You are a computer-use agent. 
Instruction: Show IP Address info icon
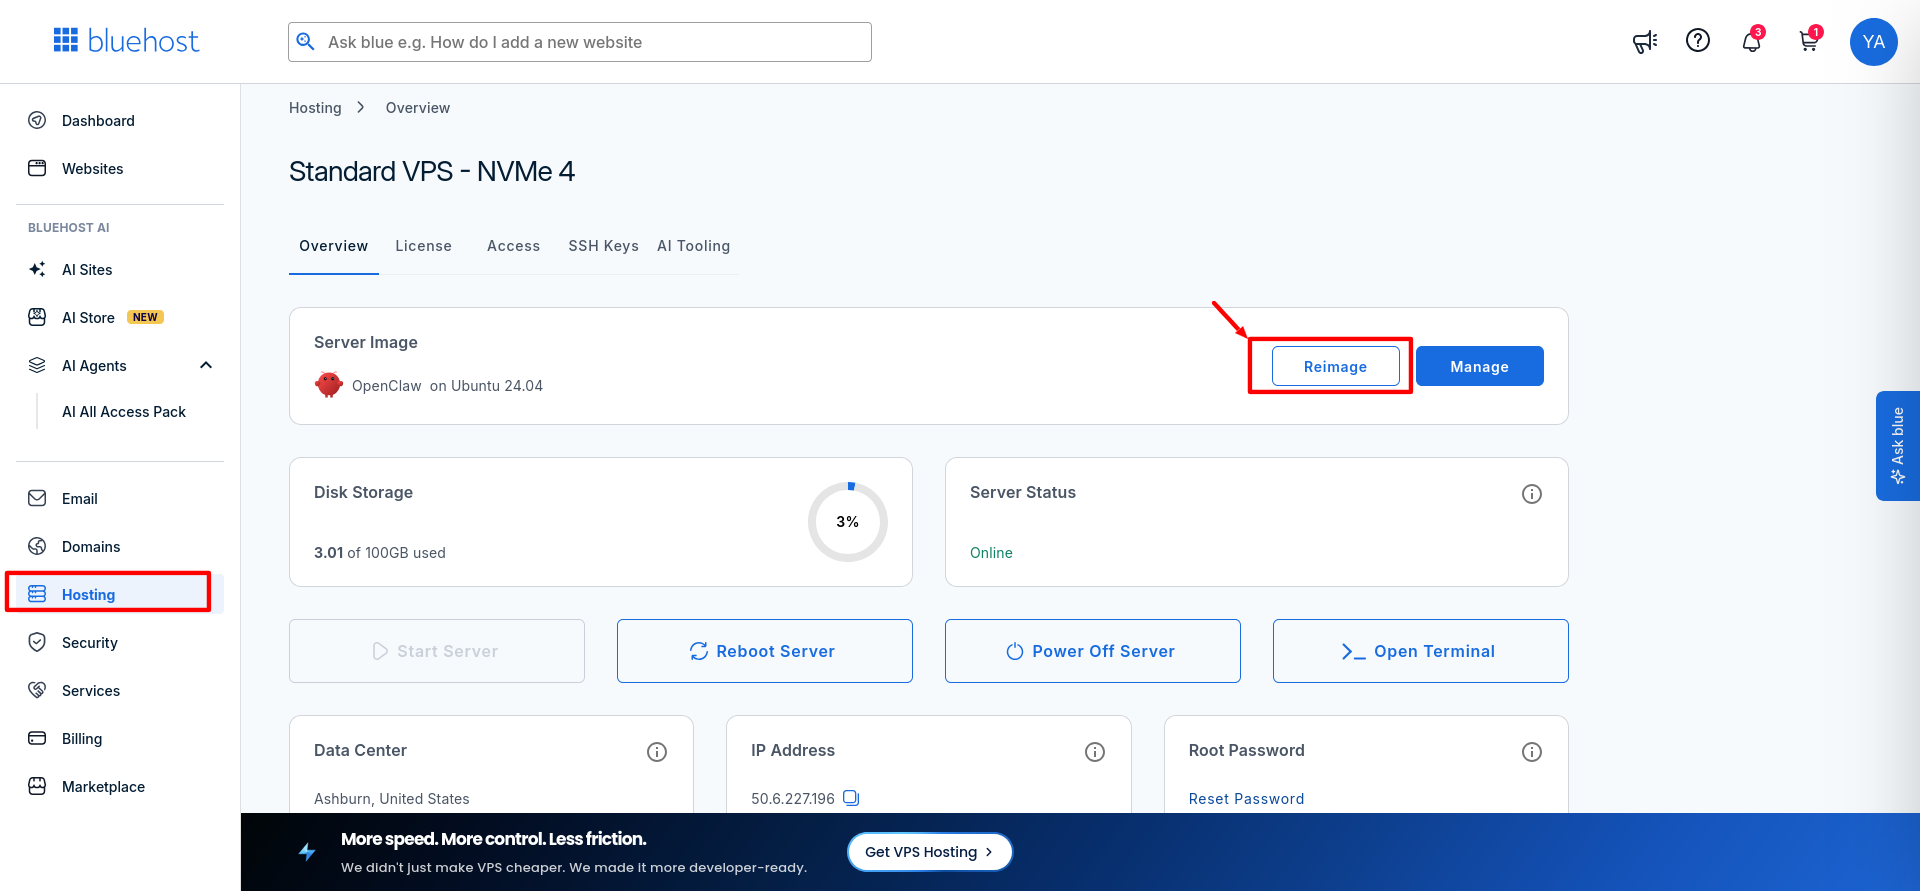(x=1095, y=752)
